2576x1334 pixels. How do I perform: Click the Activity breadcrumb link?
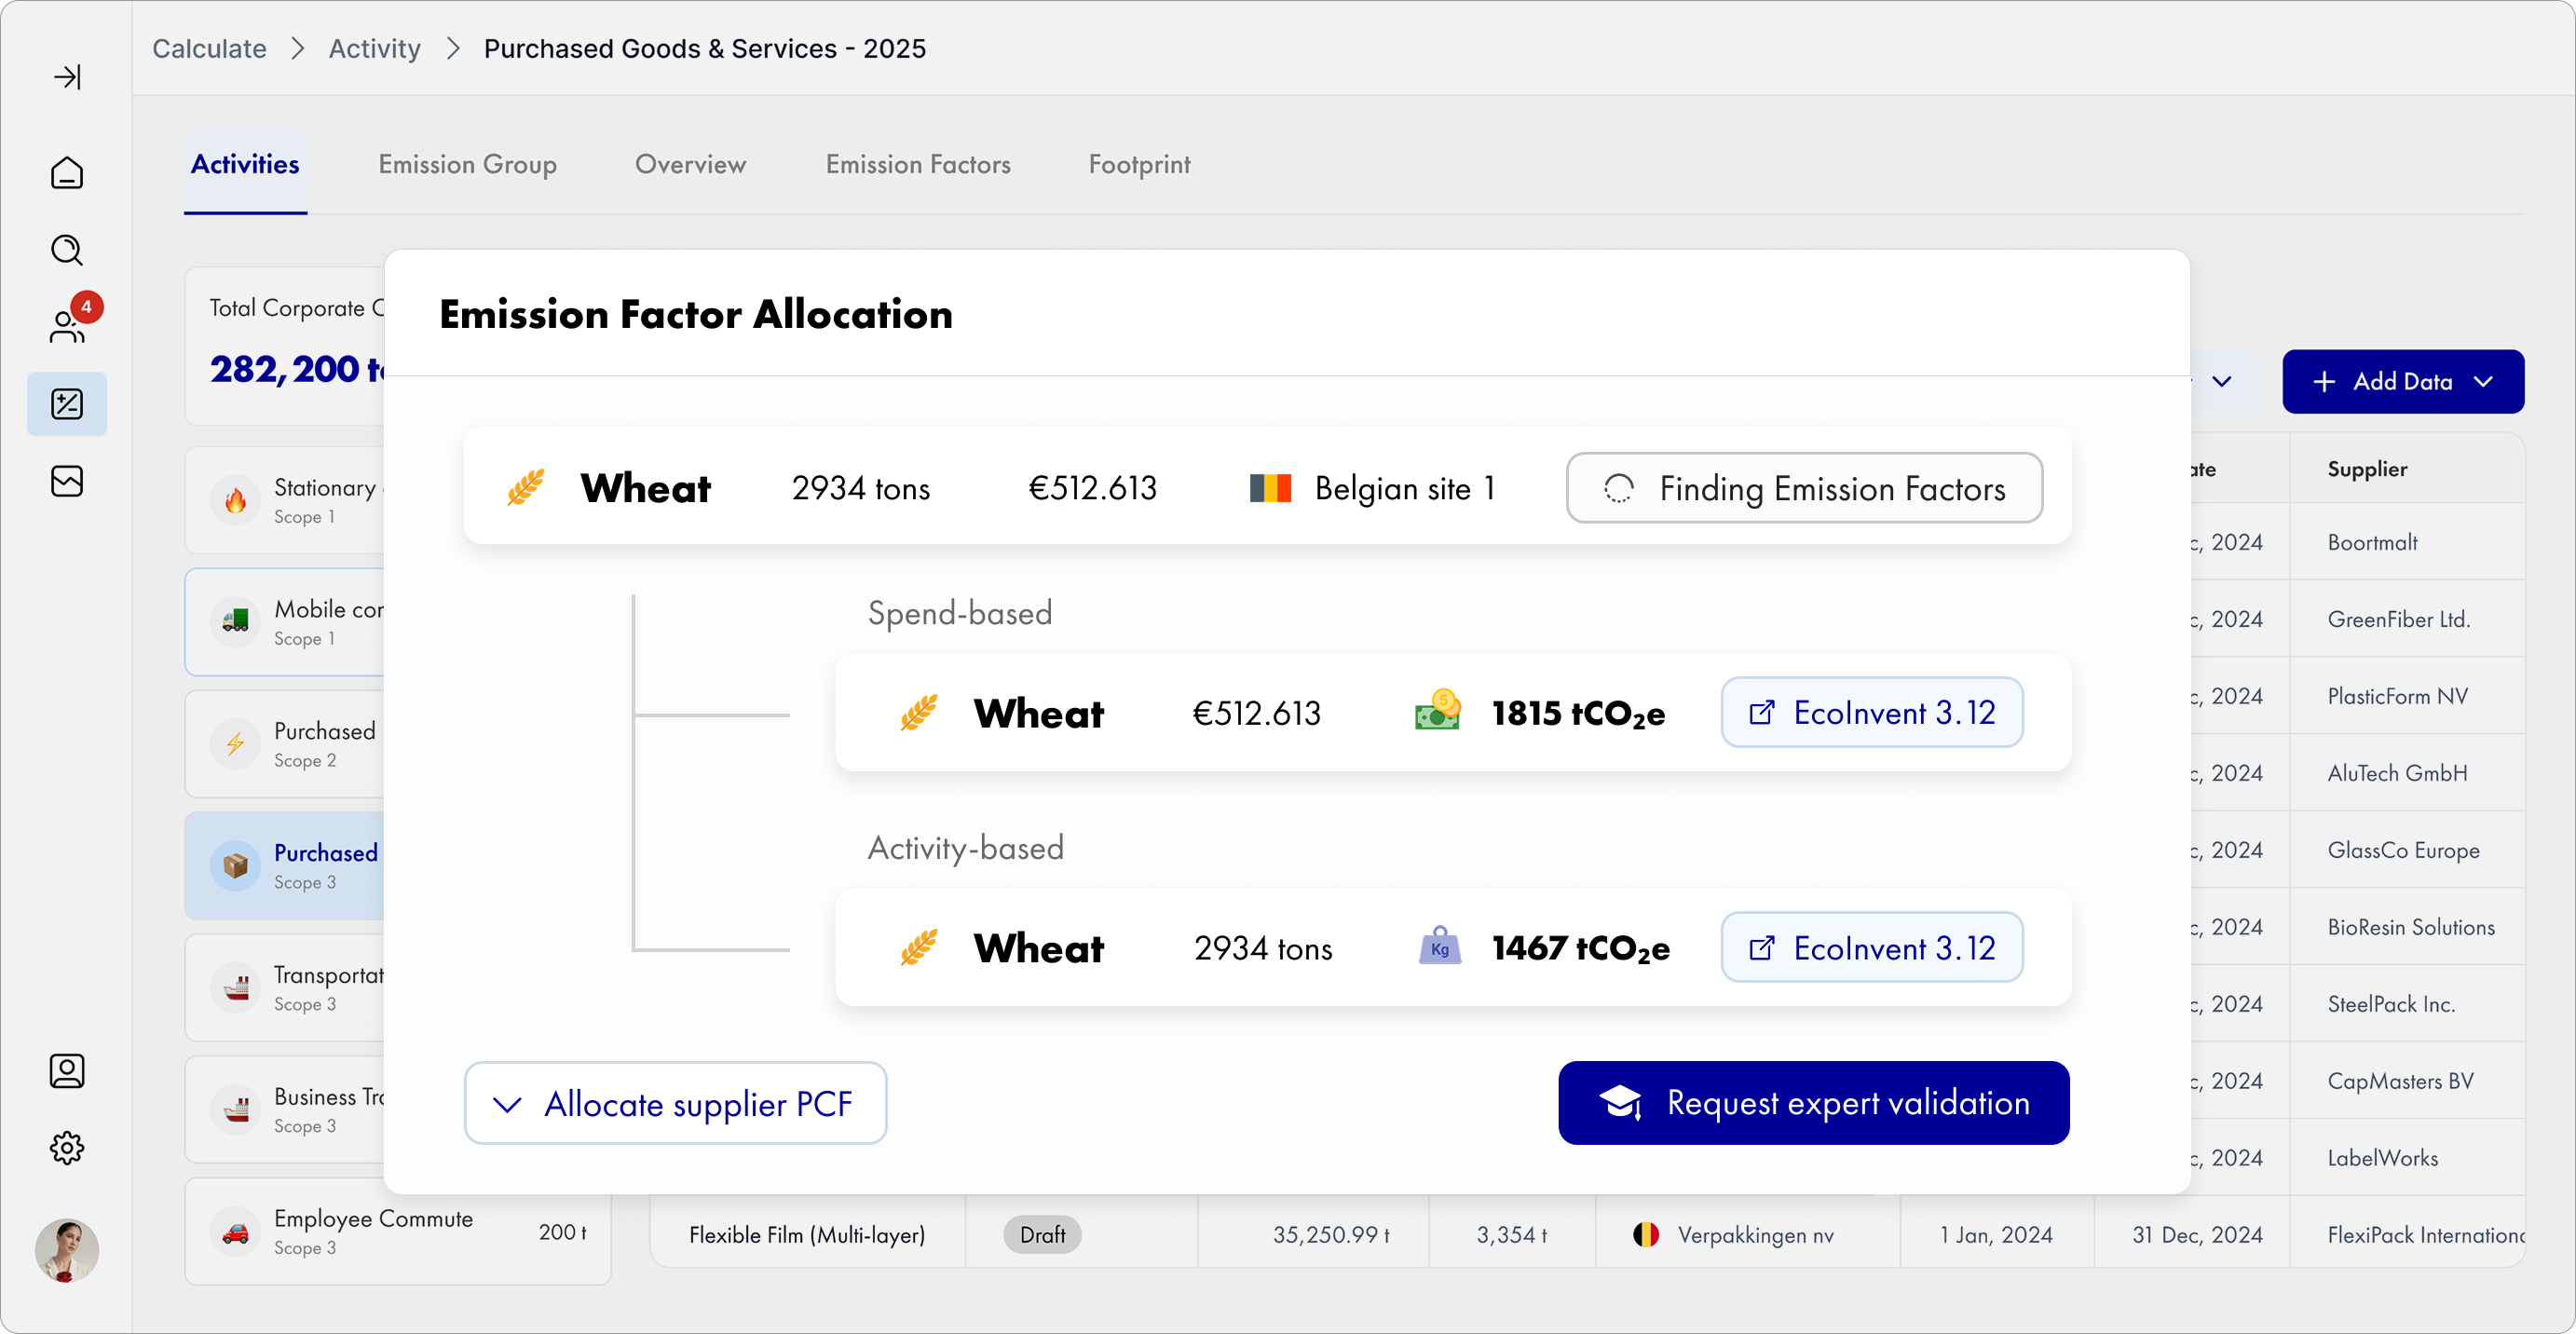click(374, 49)
